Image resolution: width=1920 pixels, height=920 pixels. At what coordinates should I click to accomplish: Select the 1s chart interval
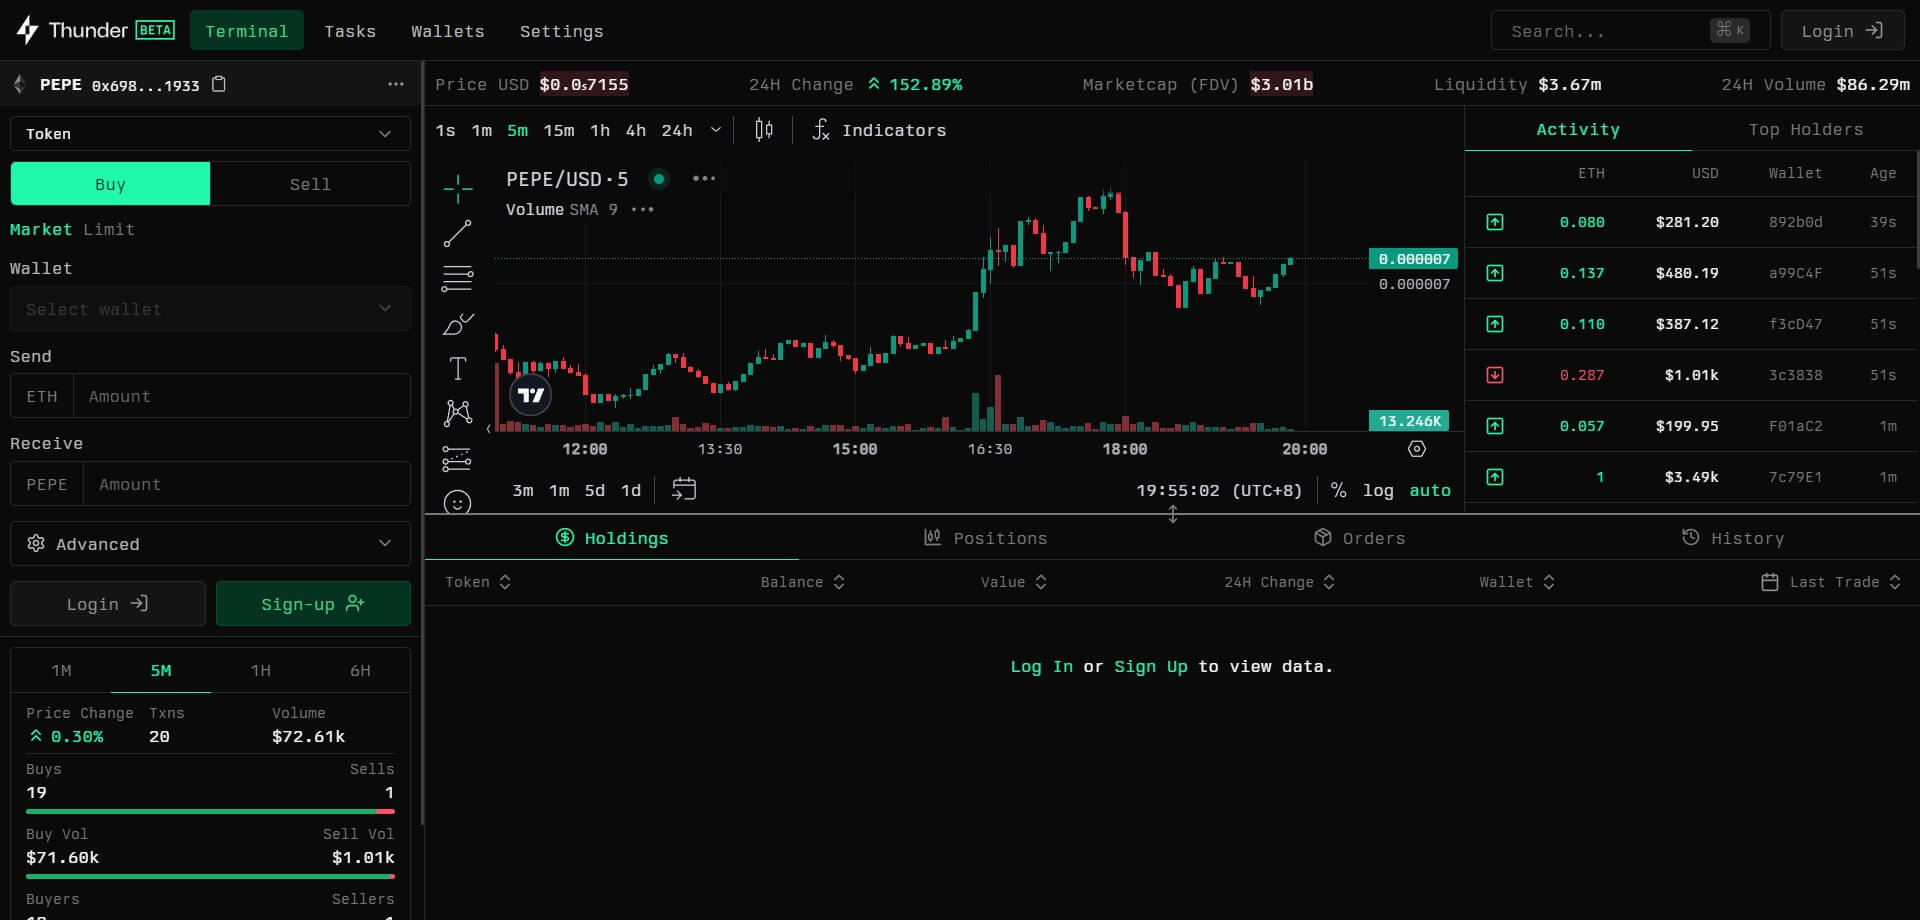tap(446, 130)
